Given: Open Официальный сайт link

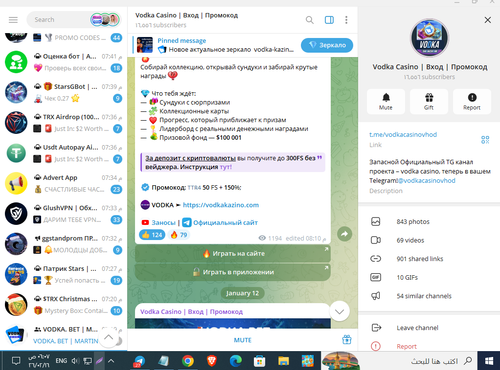Looking at the screenshot, I should 225,223.
